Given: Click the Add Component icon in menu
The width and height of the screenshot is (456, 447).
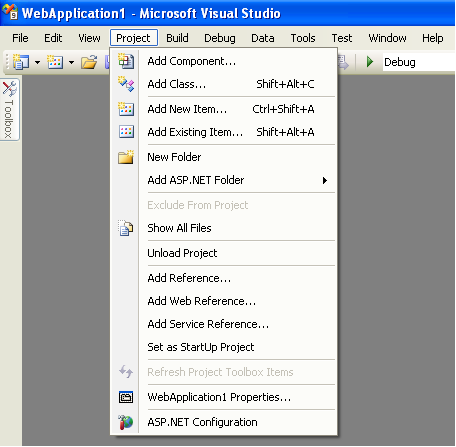Looking at the screenshot, I should 126,61.
